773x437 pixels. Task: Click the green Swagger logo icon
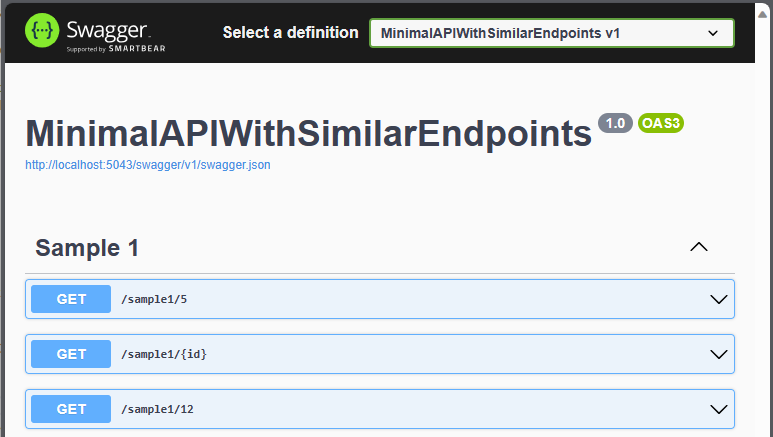[43, 32]
